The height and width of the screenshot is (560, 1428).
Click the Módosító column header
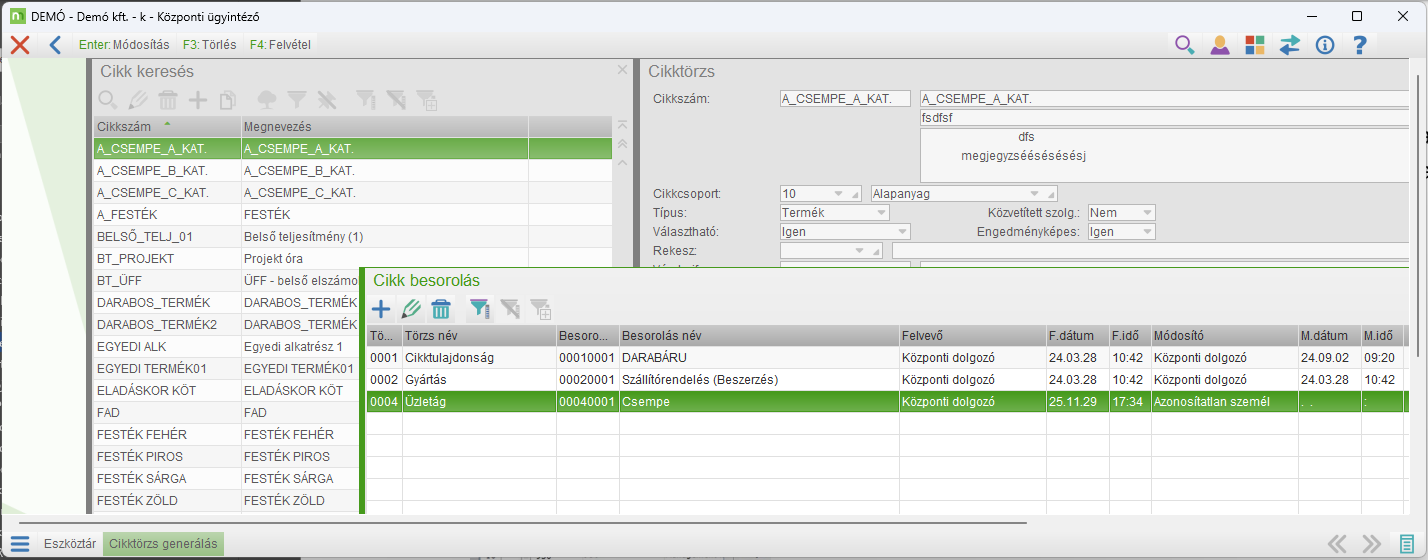(1224, 335)
